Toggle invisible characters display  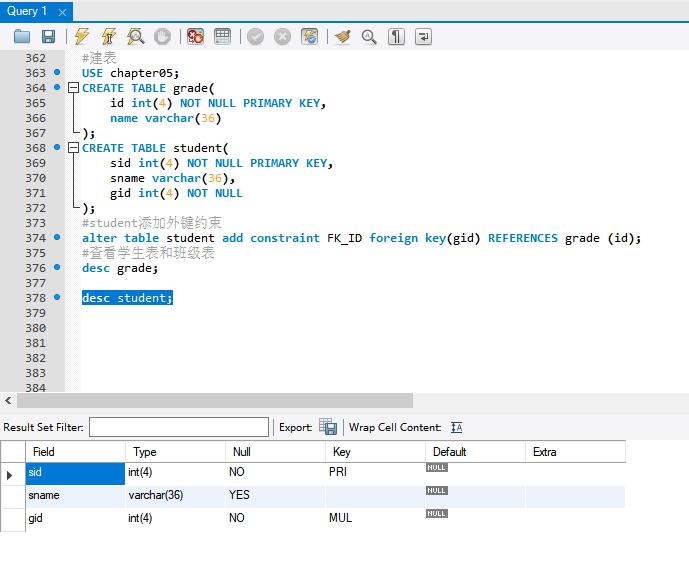(x=396, y=36)
